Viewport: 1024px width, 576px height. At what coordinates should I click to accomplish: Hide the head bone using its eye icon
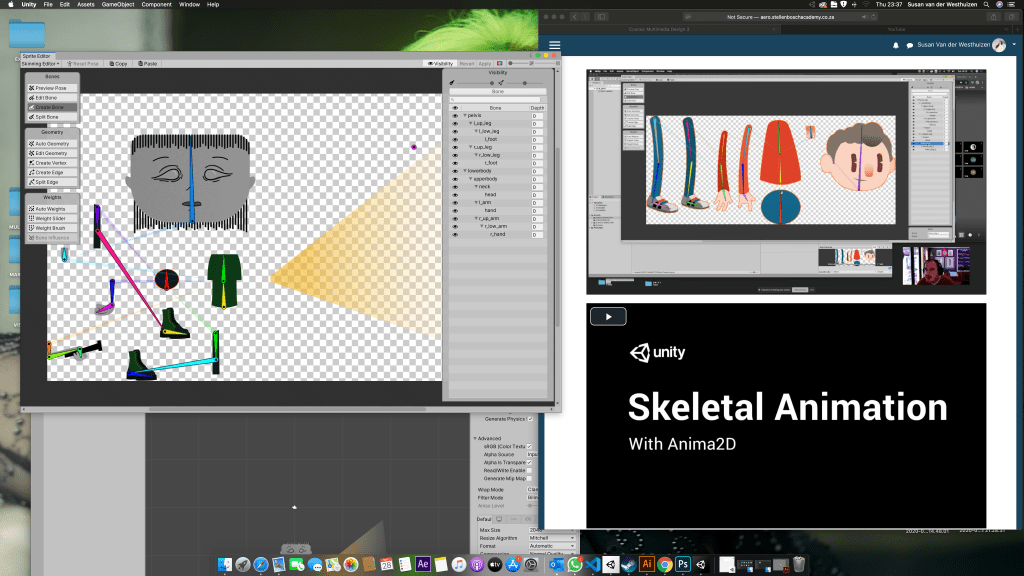point(455,194)
